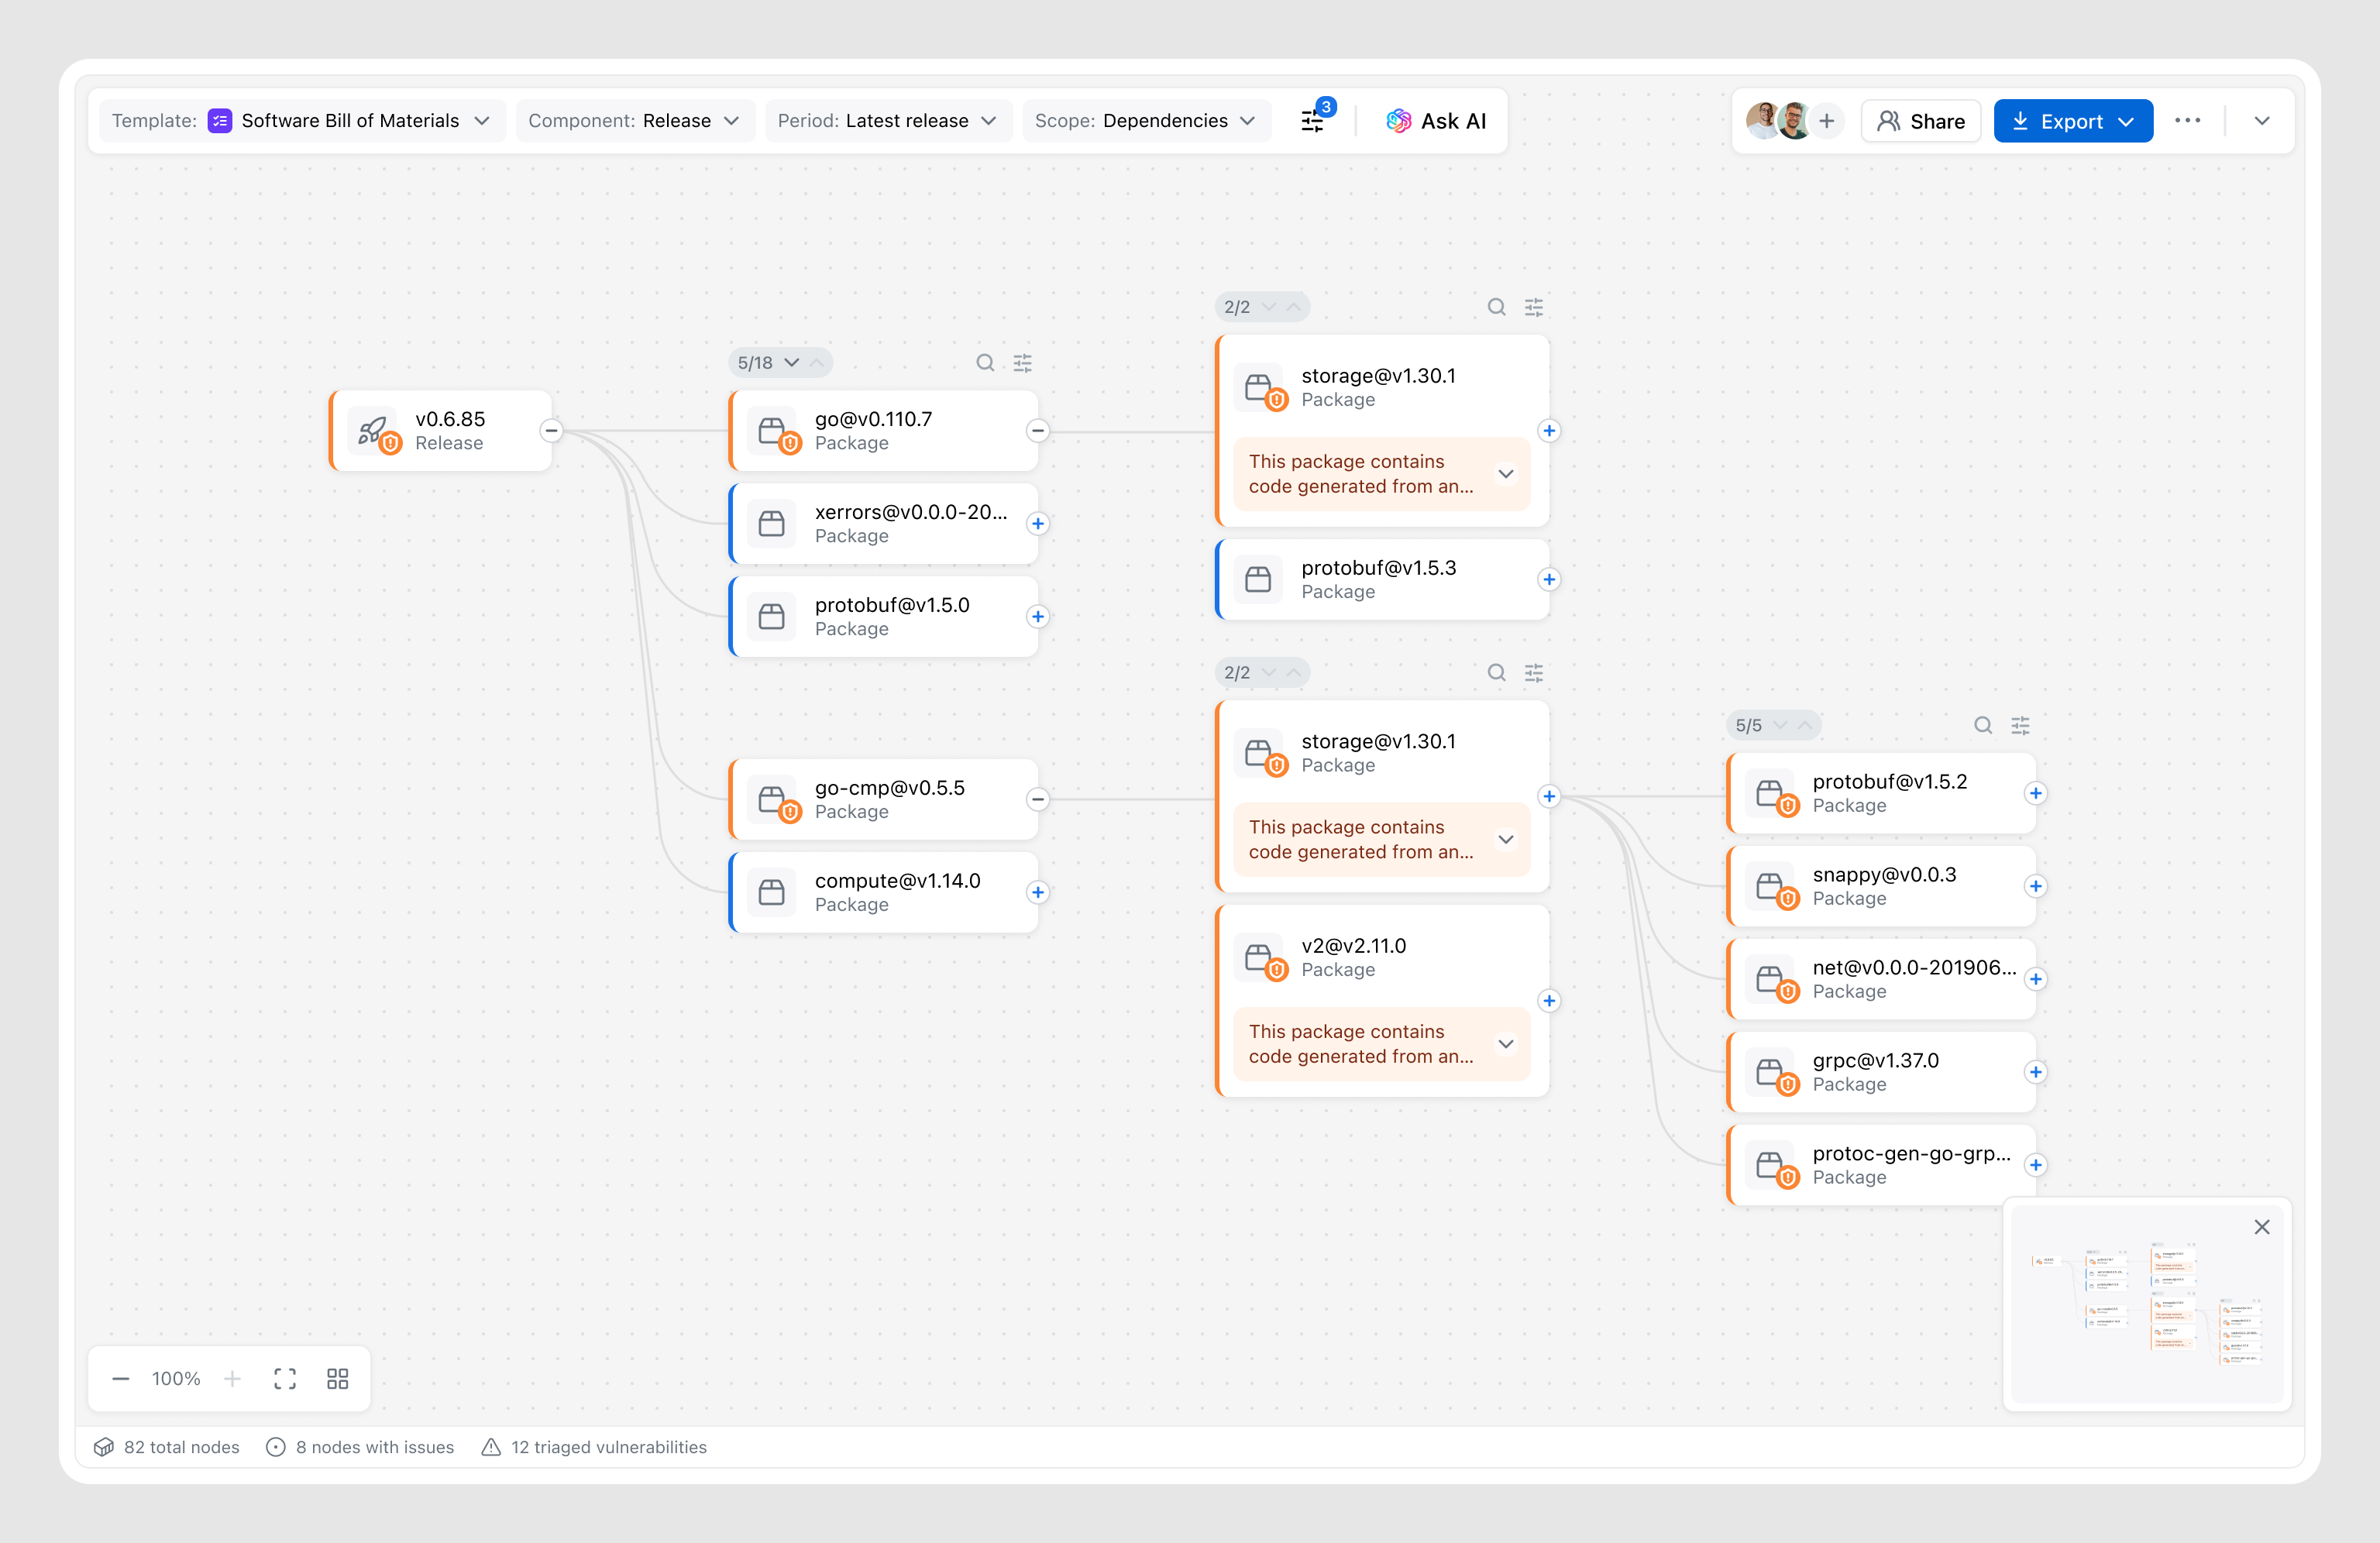Open the grid layout icon in zoom bar

tap(338, 1379)
